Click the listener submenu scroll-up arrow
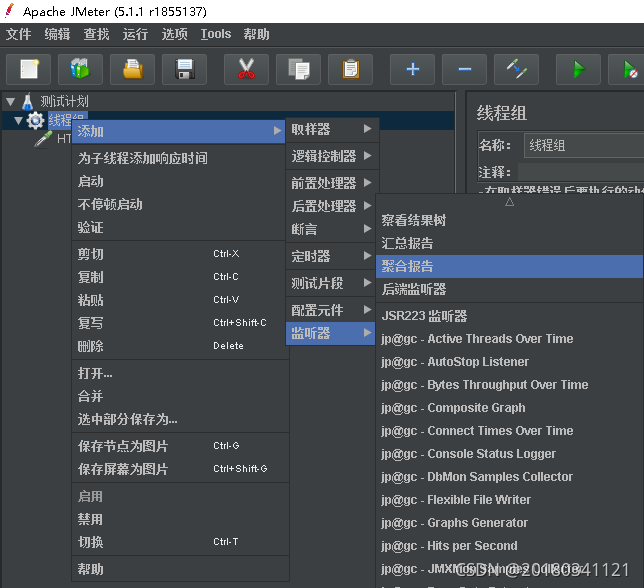 tap(509, 202)
